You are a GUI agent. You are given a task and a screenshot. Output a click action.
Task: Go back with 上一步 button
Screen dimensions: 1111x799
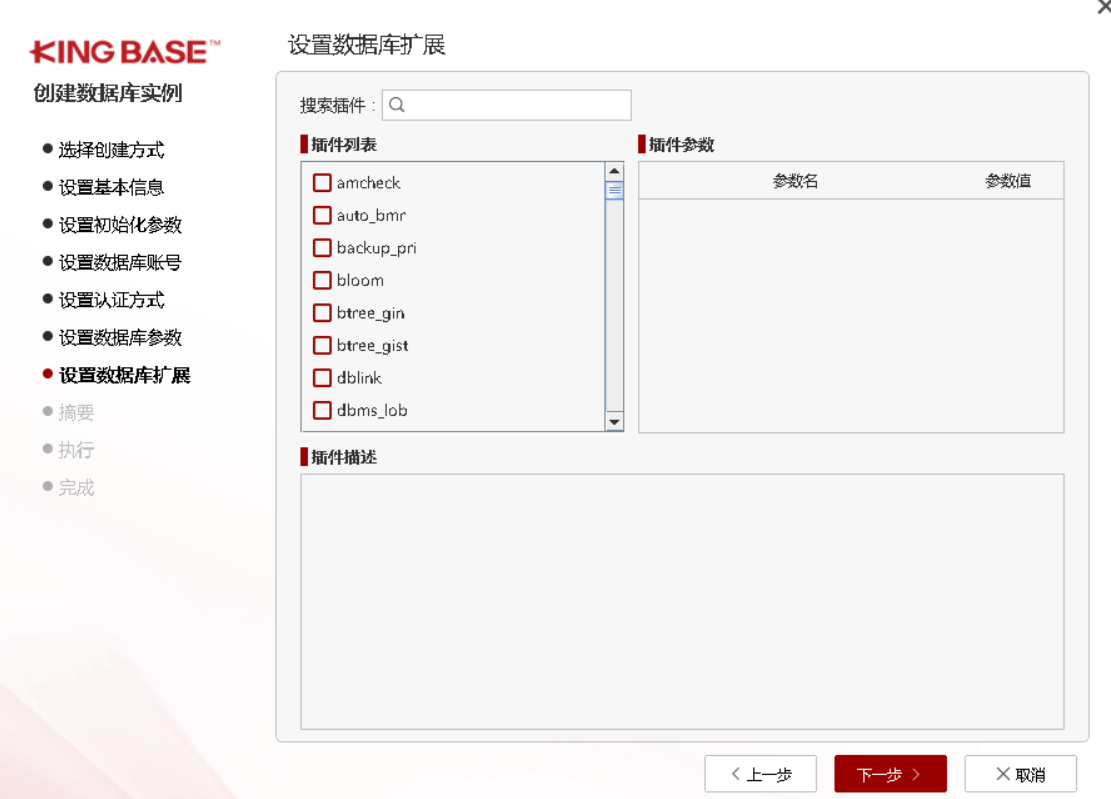coord(760,774)
